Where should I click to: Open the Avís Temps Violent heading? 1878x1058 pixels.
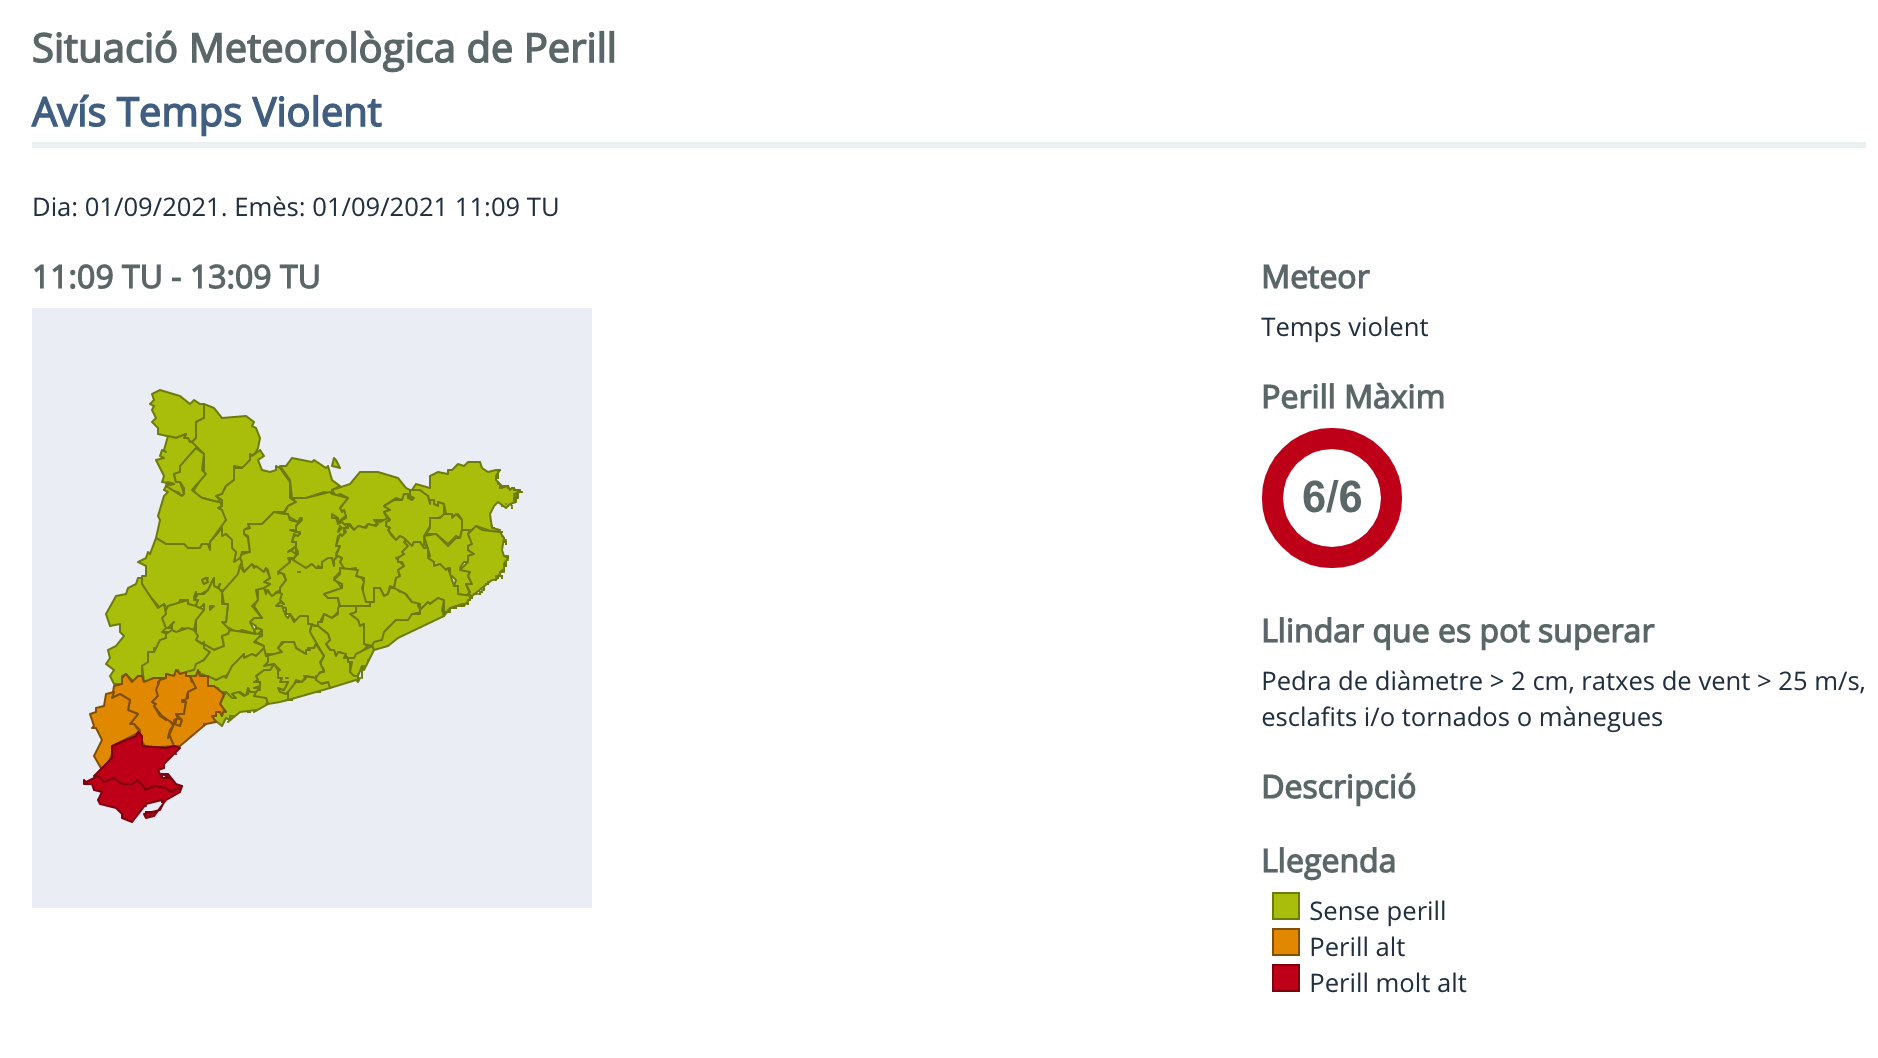coord(206,112)
